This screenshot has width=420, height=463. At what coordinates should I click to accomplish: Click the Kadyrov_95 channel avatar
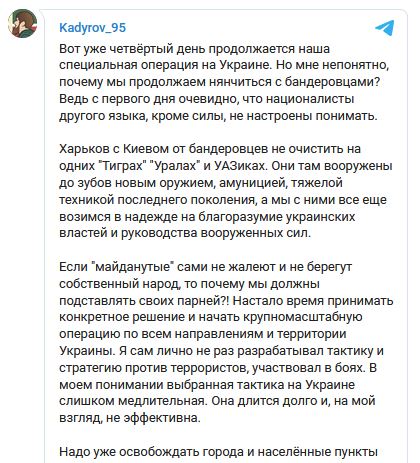click(x=22, y=23)
